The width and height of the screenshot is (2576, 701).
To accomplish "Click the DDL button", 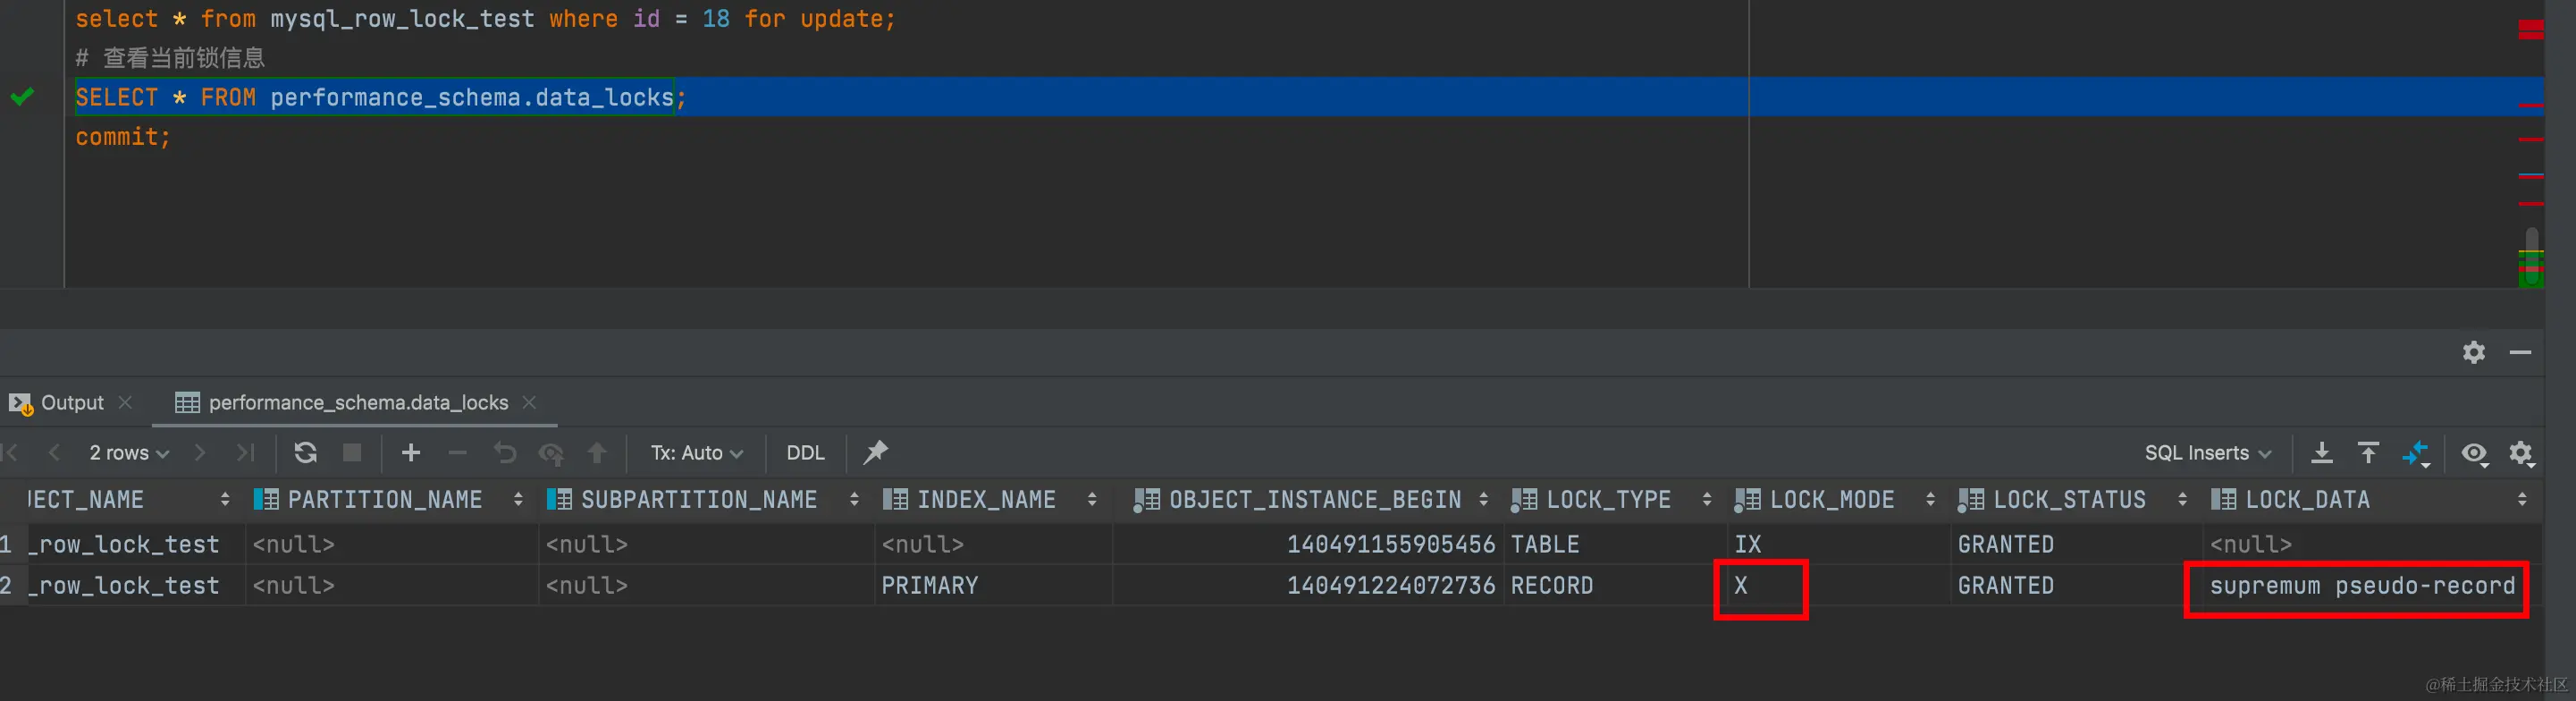I will point(805,453).
